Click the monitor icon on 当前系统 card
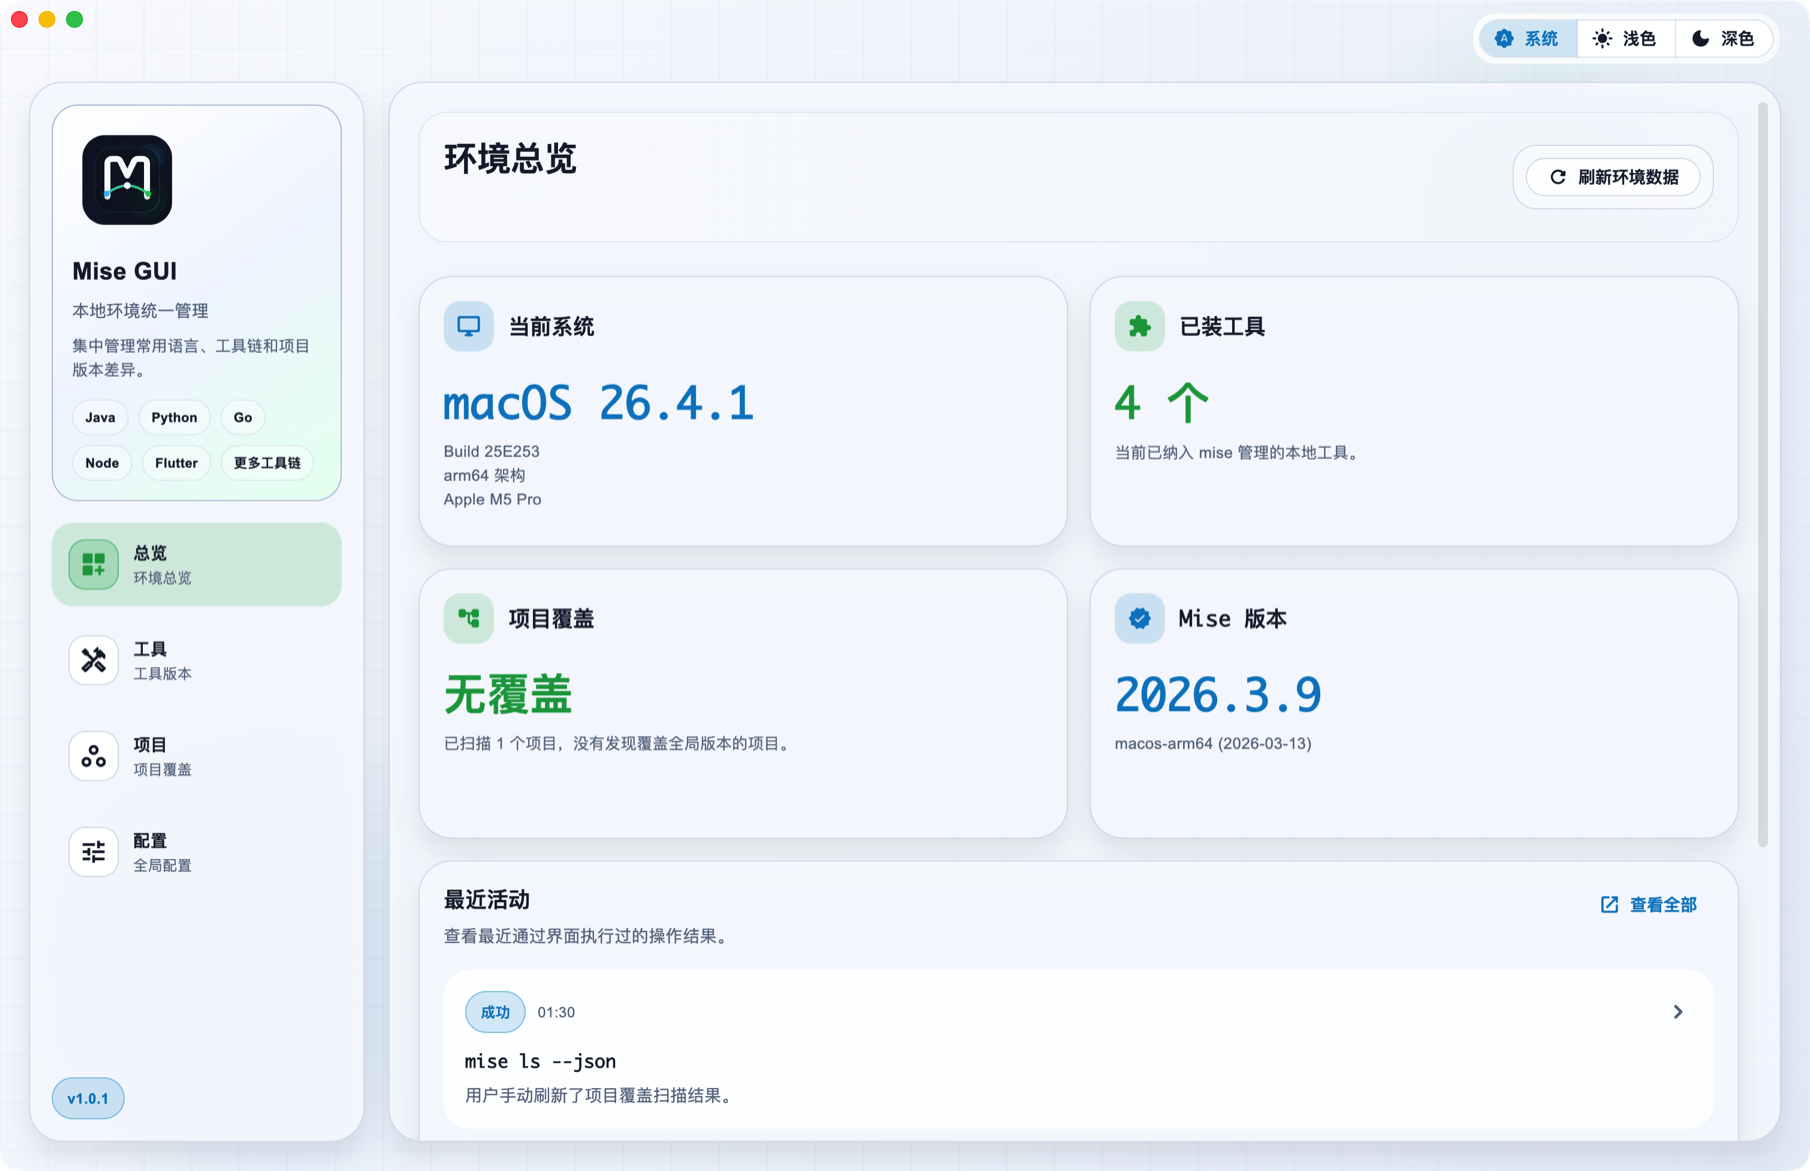This screenshot has width=1810, height=1171. (469, 326)
